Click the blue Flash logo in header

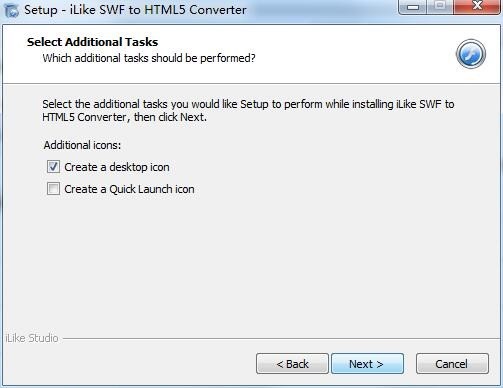pos(471,54)
